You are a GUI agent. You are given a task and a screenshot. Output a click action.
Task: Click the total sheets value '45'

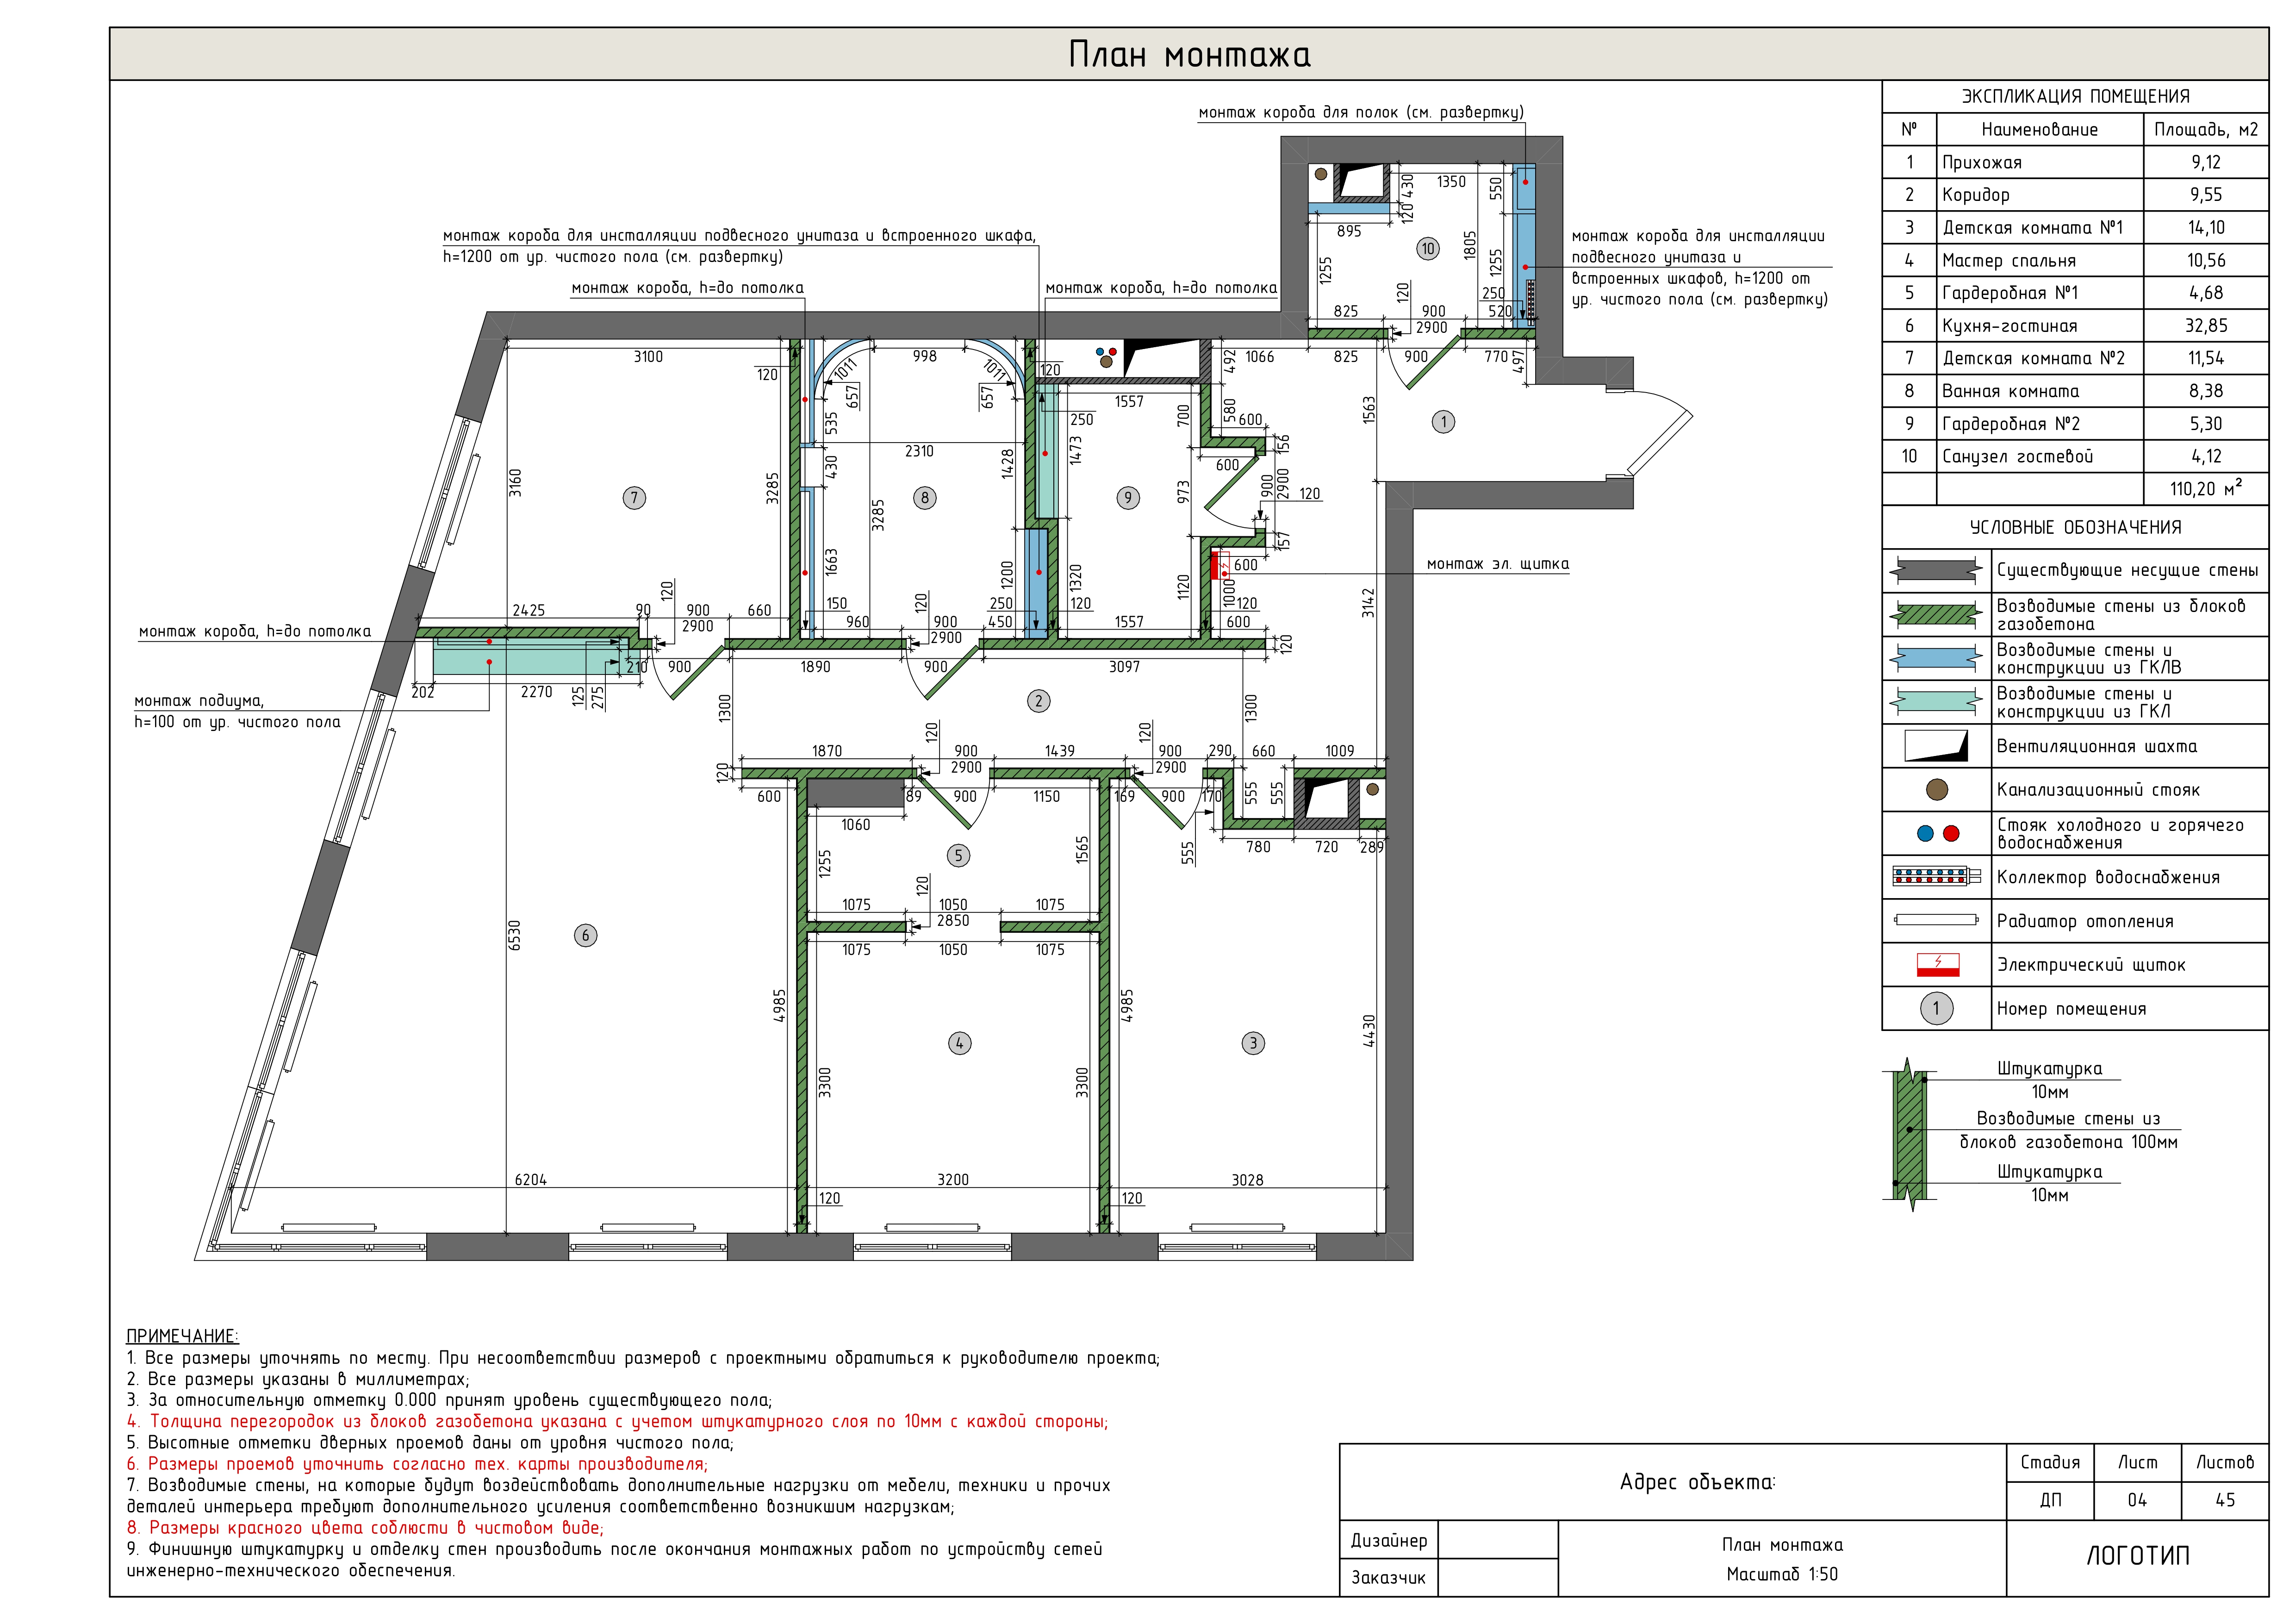point(2225,1500)
